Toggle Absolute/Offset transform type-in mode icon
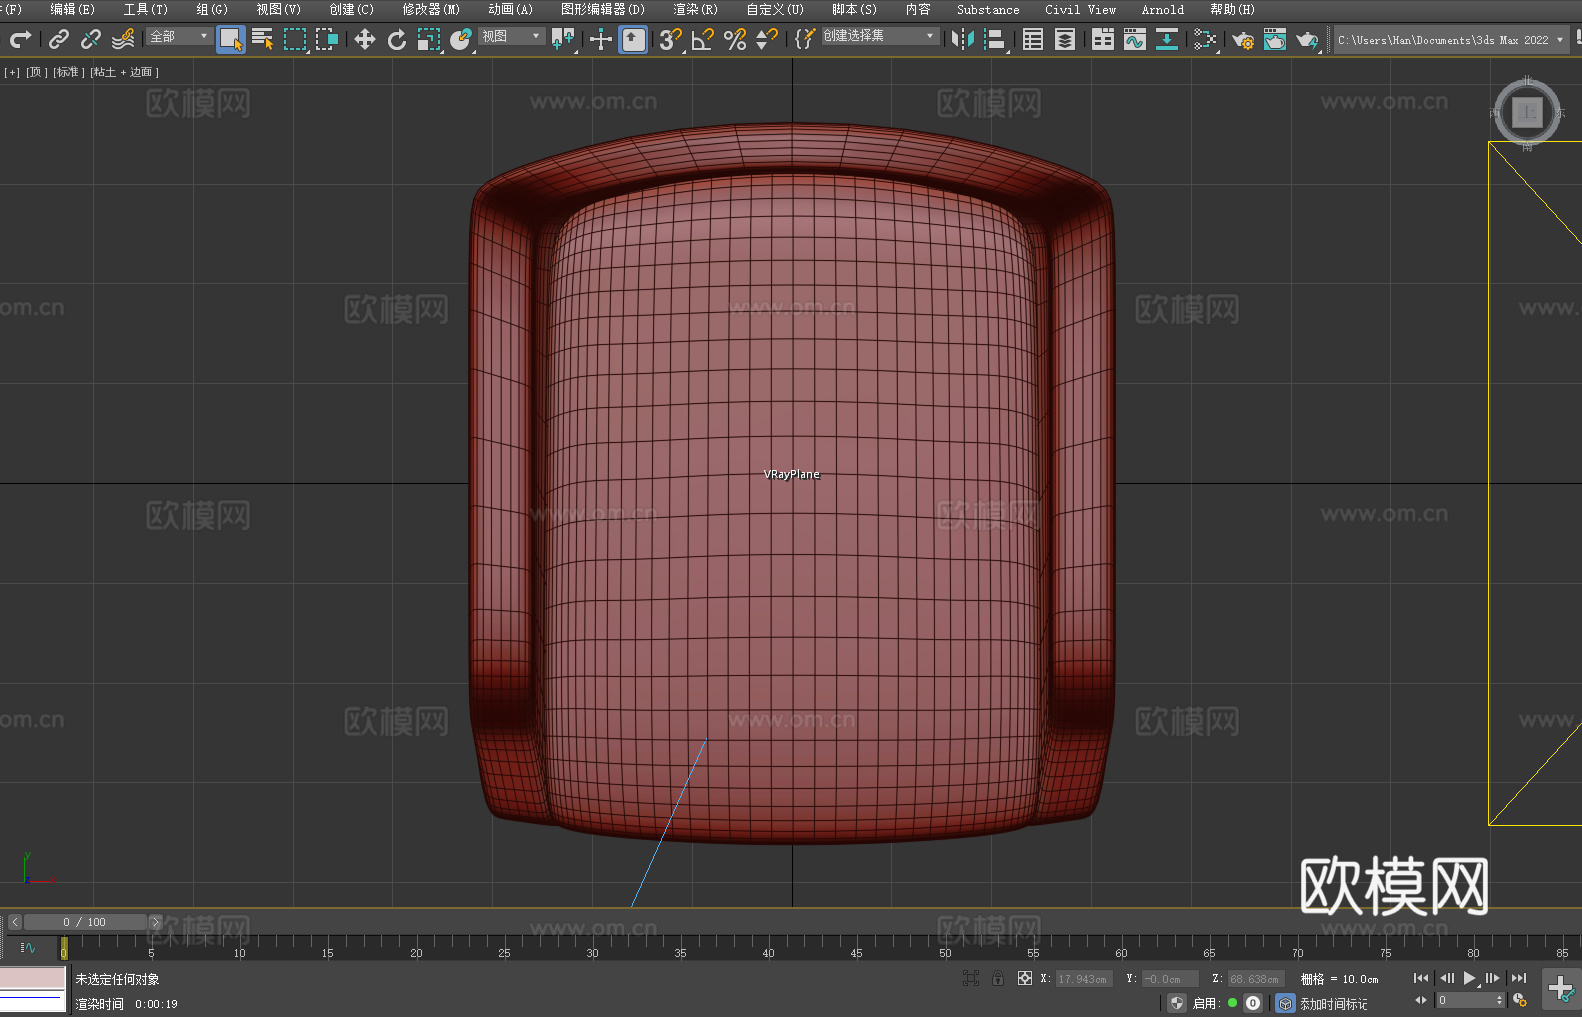The width and height of the screenshot is (1582, 1017). coord(1025,978)
